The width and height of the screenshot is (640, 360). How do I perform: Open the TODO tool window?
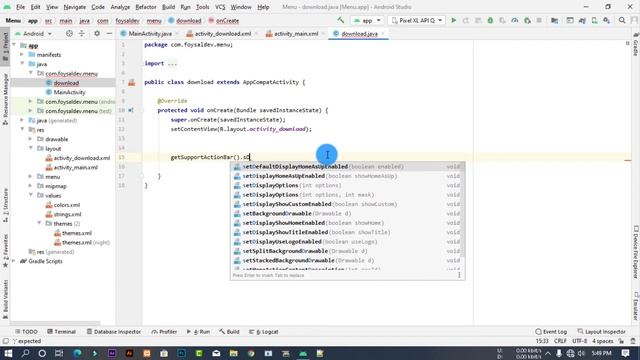coord(26,331)
